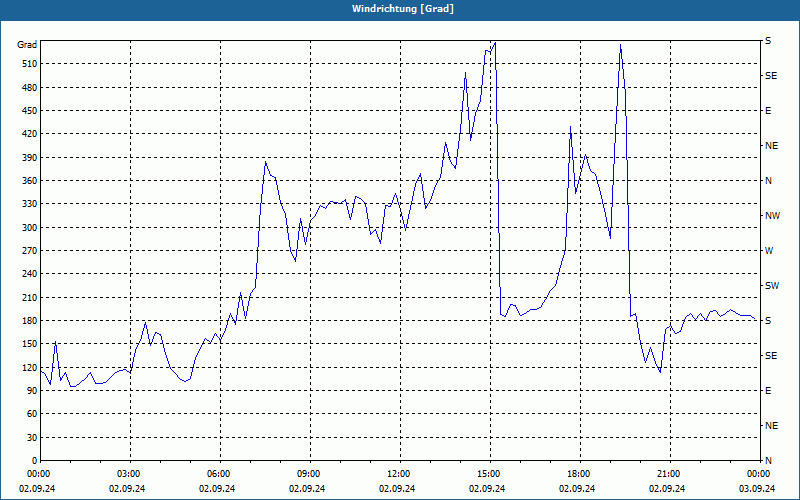
Task: Click the chart title "Windrichtung [Grad]"
Action: [403, 9]
